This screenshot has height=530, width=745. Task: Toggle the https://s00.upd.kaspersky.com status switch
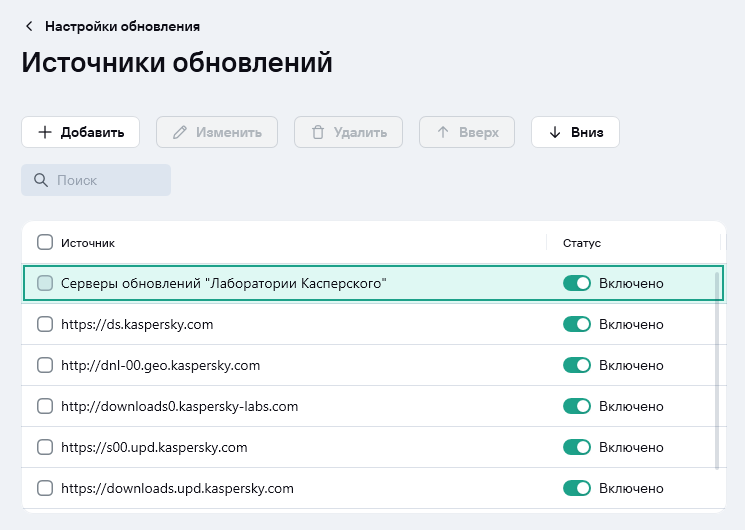tap(577, 447)
